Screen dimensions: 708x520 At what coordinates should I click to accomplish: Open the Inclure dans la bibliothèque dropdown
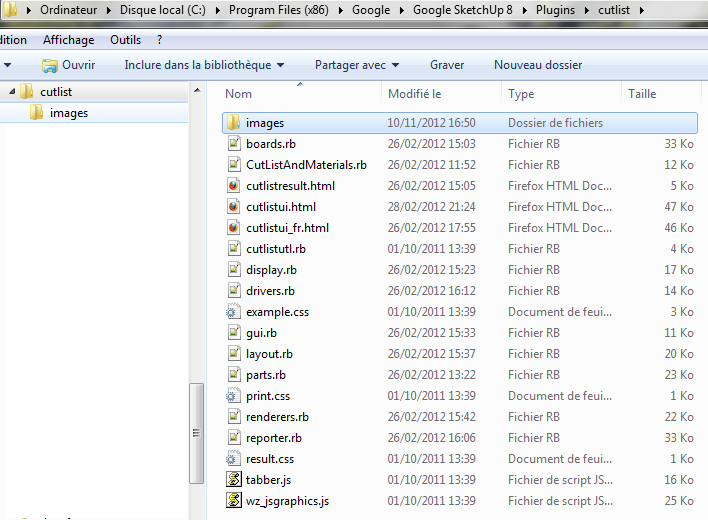204,65
